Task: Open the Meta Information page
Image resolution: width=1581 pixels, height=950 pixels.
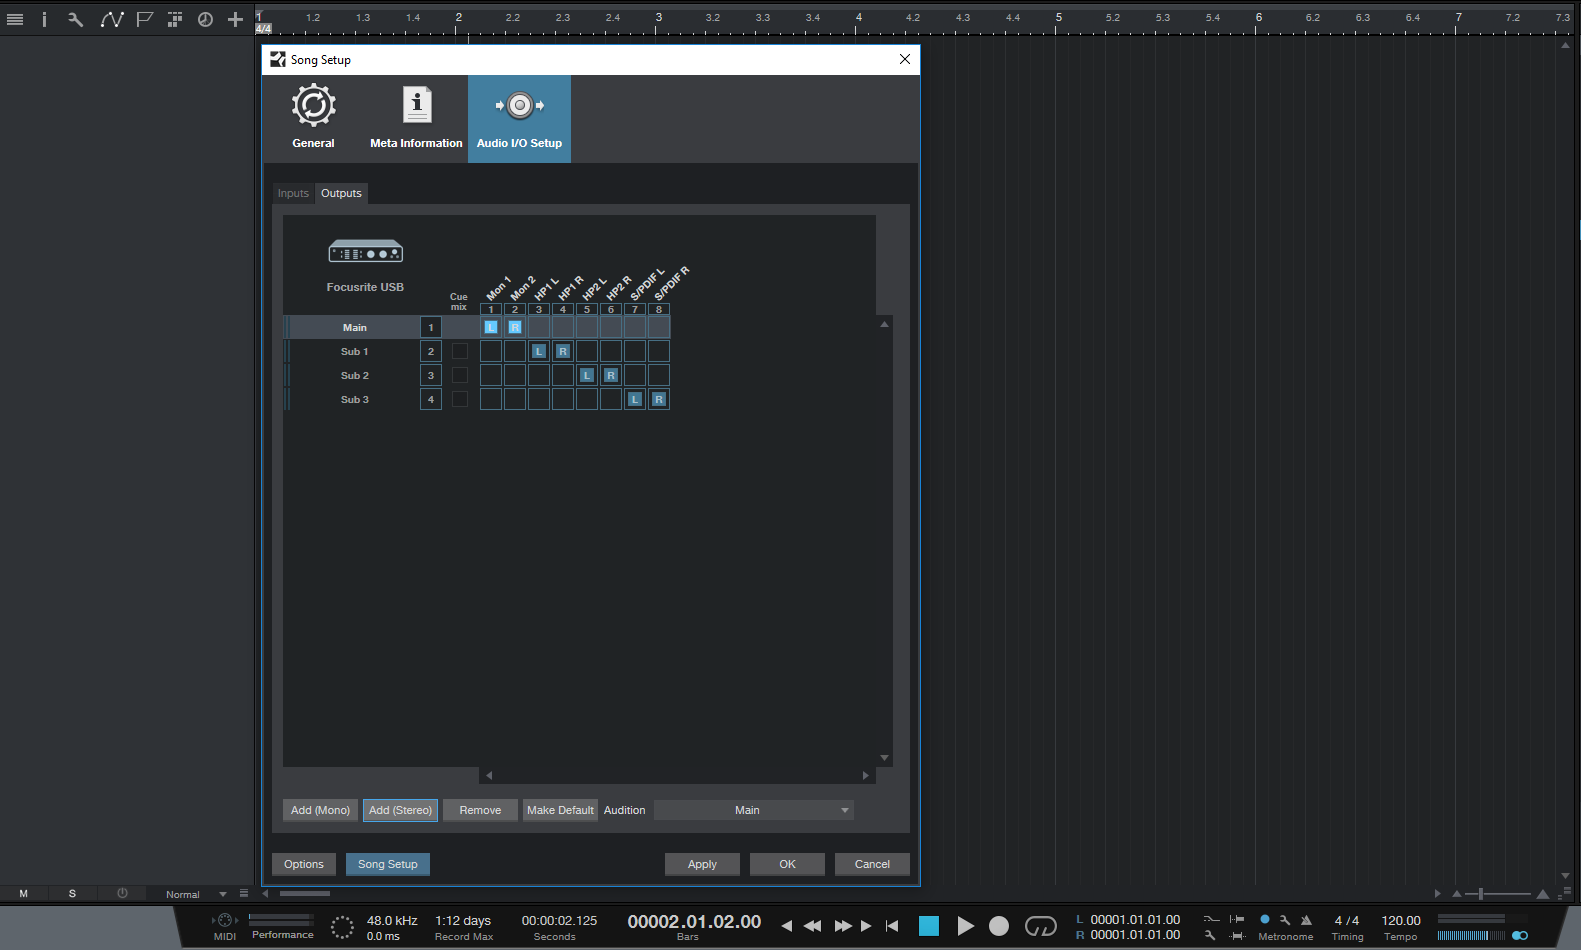Action: (x=416, y=118)
